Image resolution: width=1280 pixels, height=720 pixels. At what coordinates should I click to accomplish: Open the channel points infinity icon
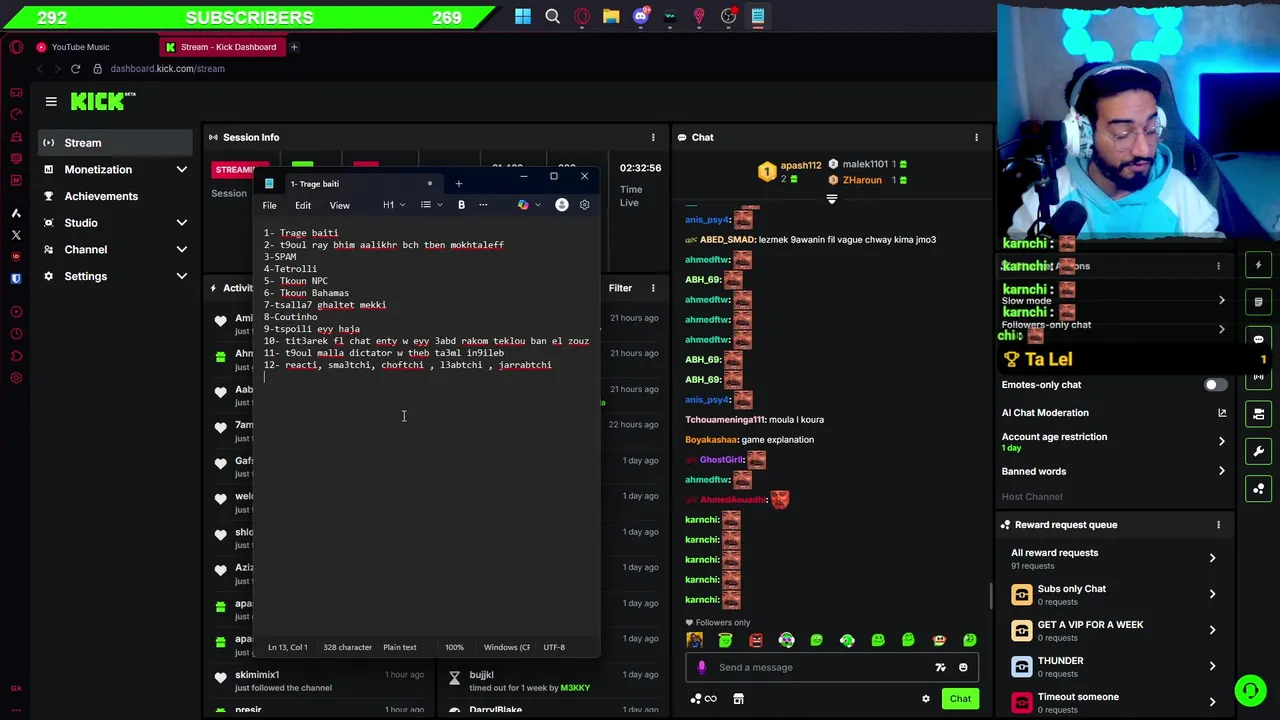click(703, 699)
